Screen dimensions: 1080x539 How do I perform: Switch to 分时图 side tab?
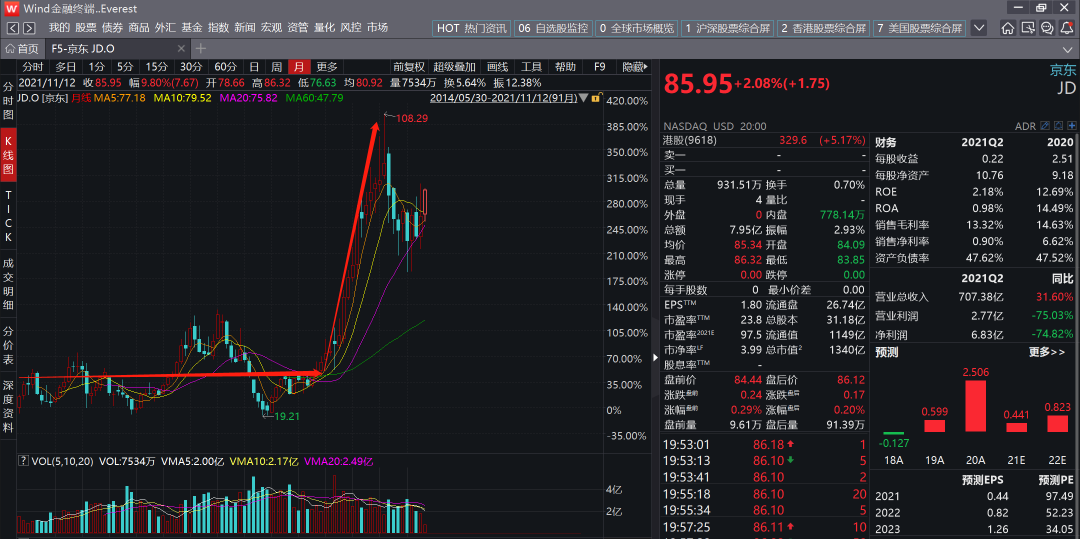click(8, 102)
